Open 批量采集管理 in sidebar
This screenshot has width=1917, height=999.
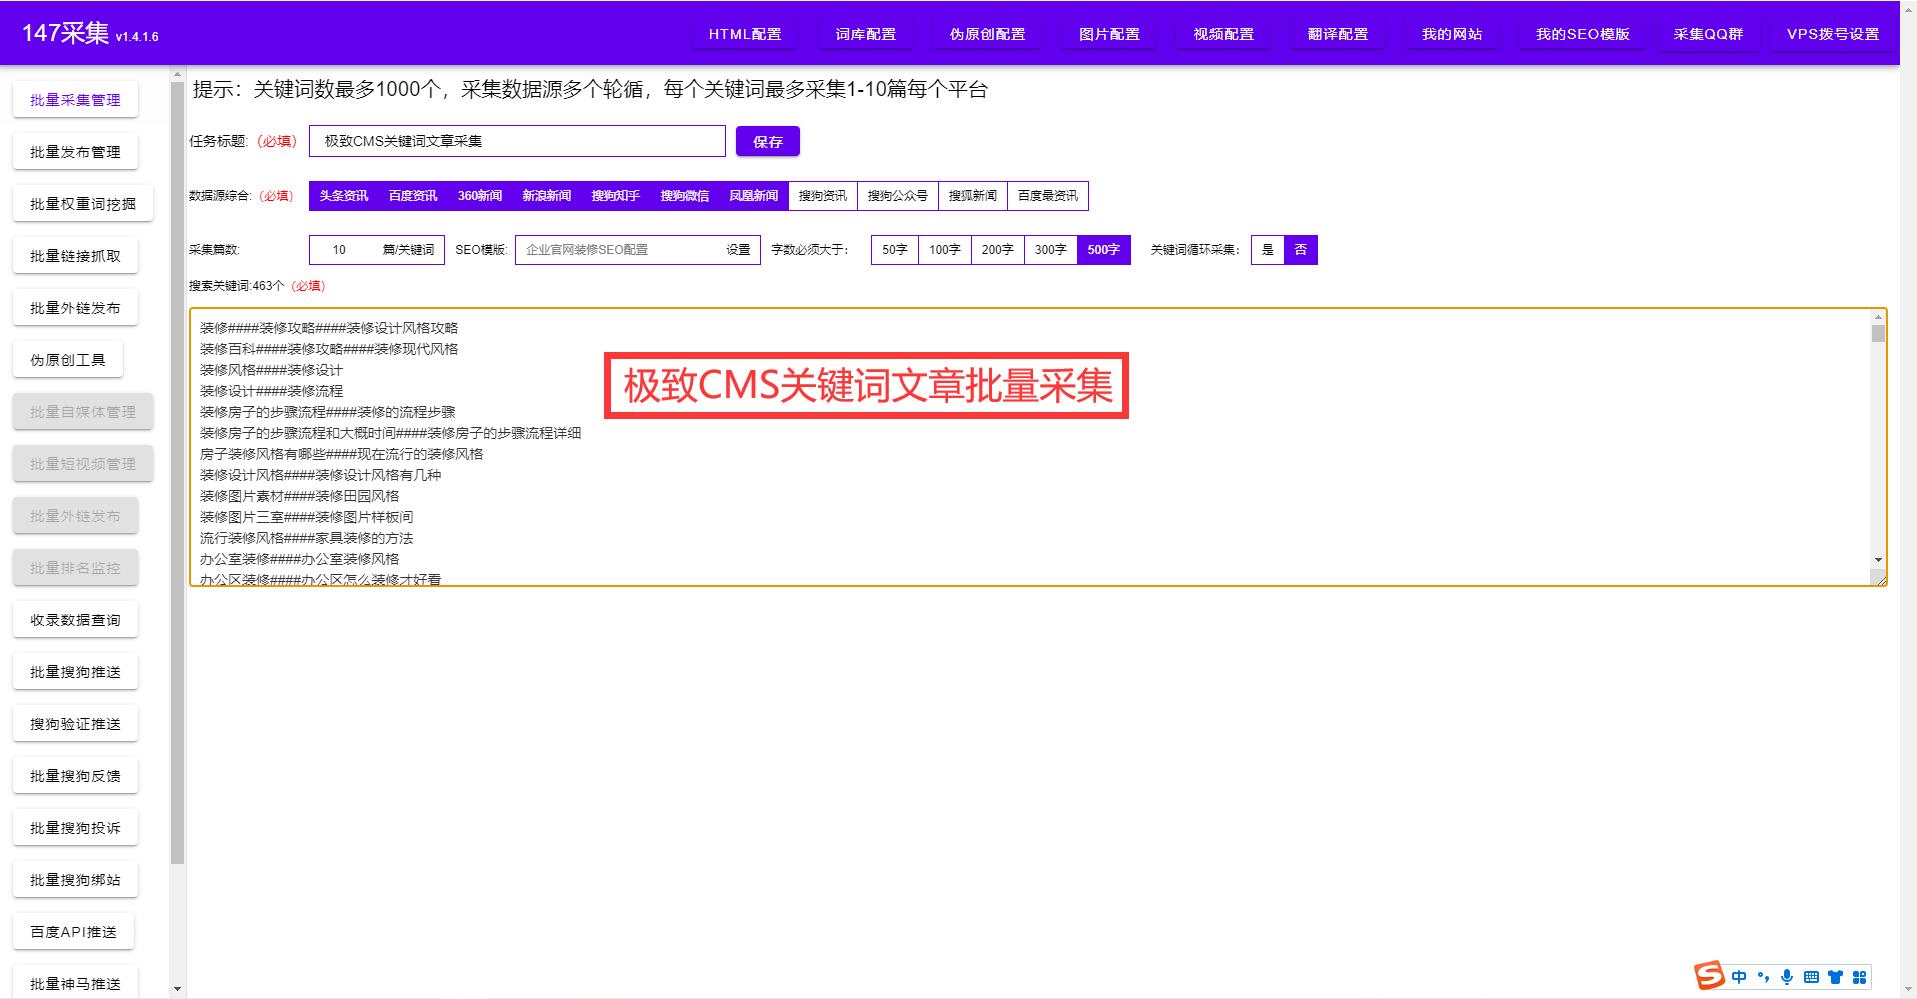(75, 100)
